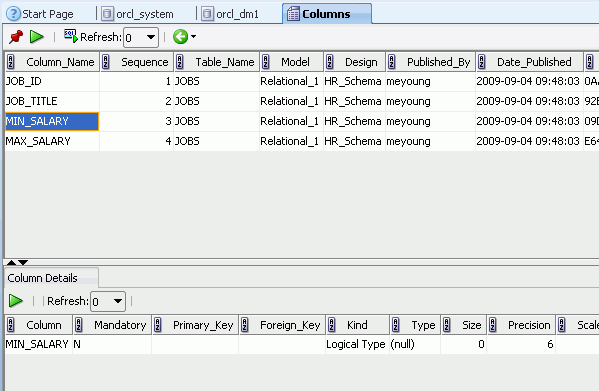
Task: Sort by Design sort icon
Action: [x=330, y=62]
